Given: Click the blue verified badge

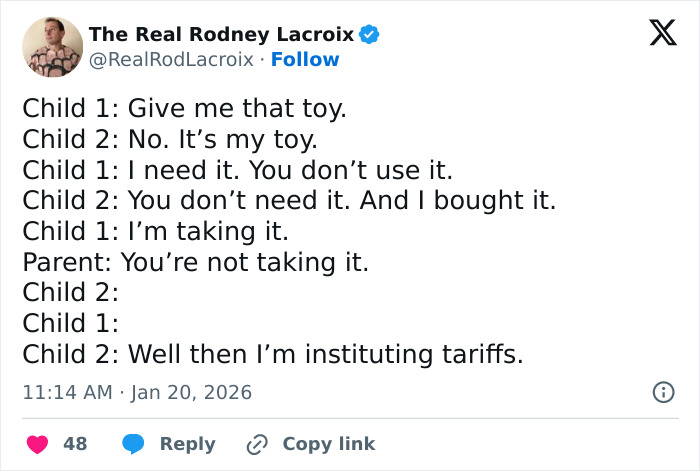Looking at the screenshot, I should click(x=369, y=35).
